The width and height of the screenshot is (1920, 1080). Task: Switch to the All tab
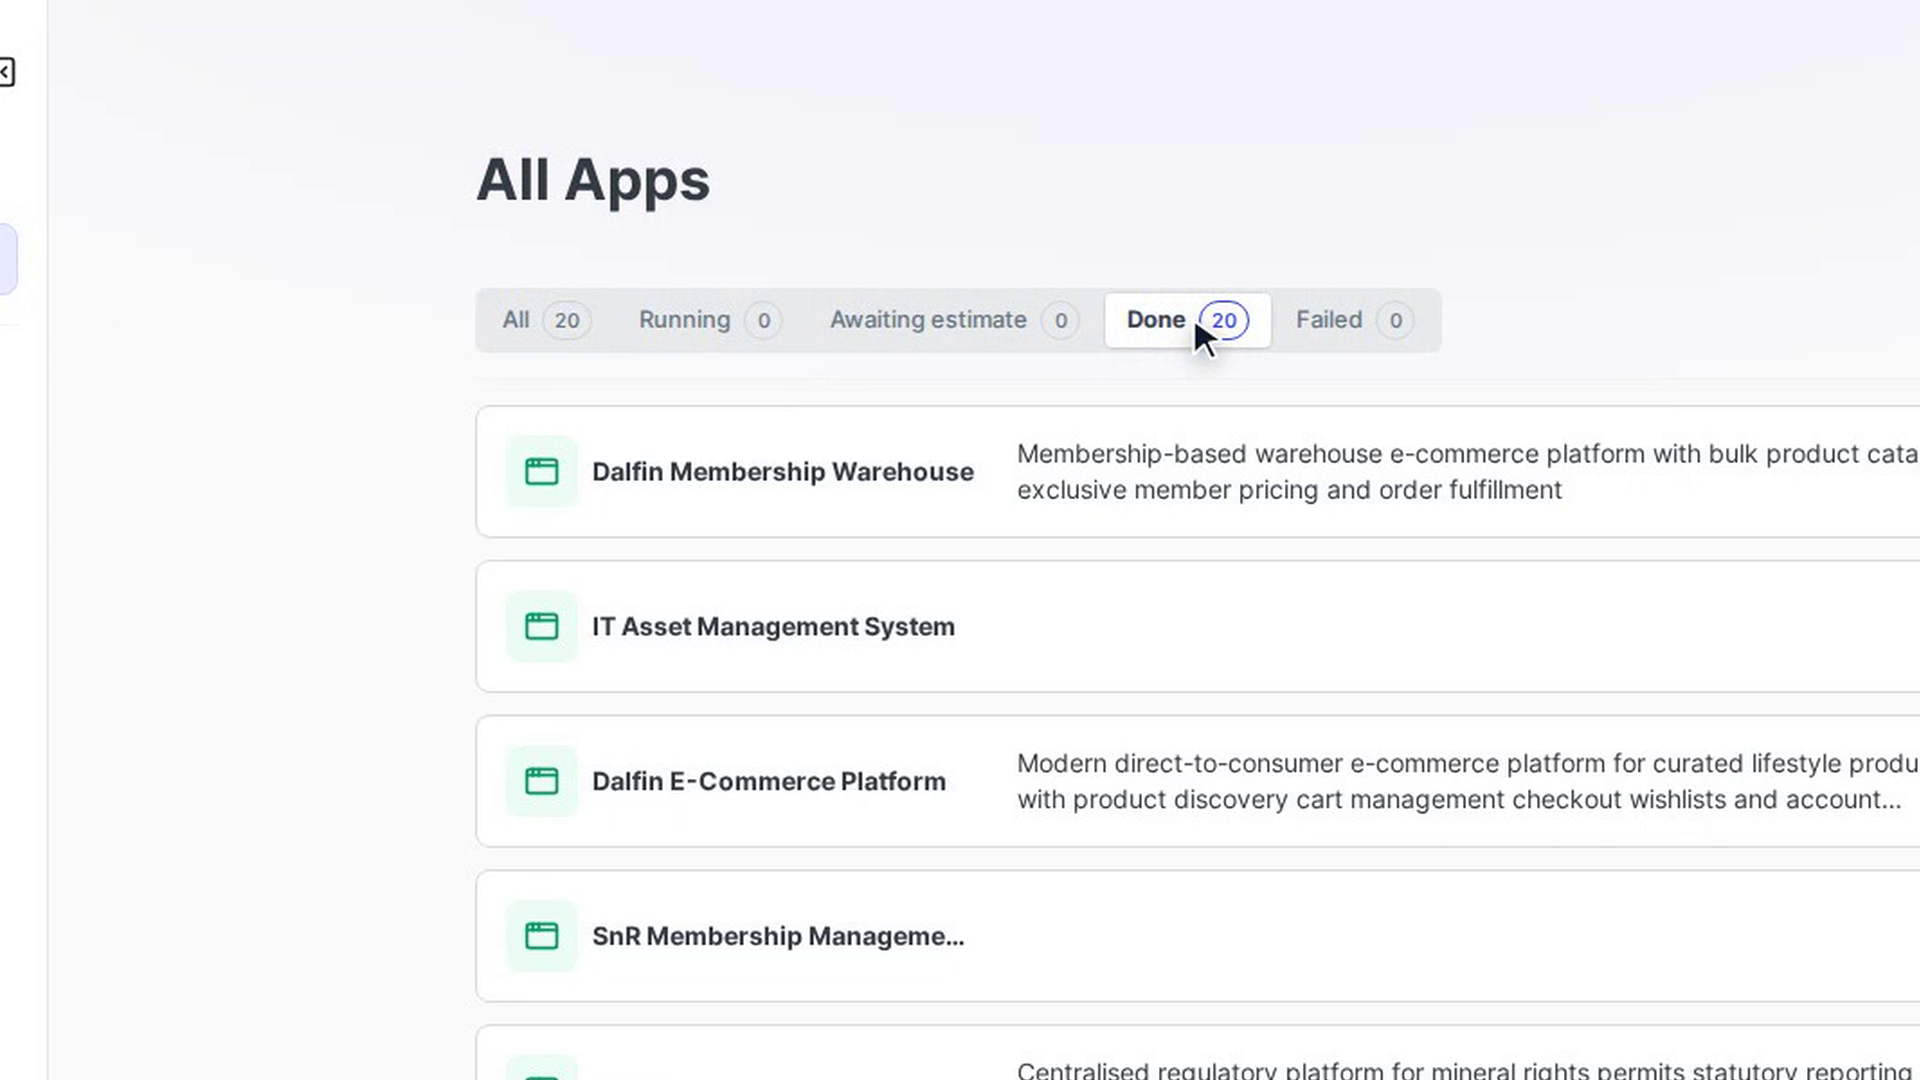(x=546, y=320)
